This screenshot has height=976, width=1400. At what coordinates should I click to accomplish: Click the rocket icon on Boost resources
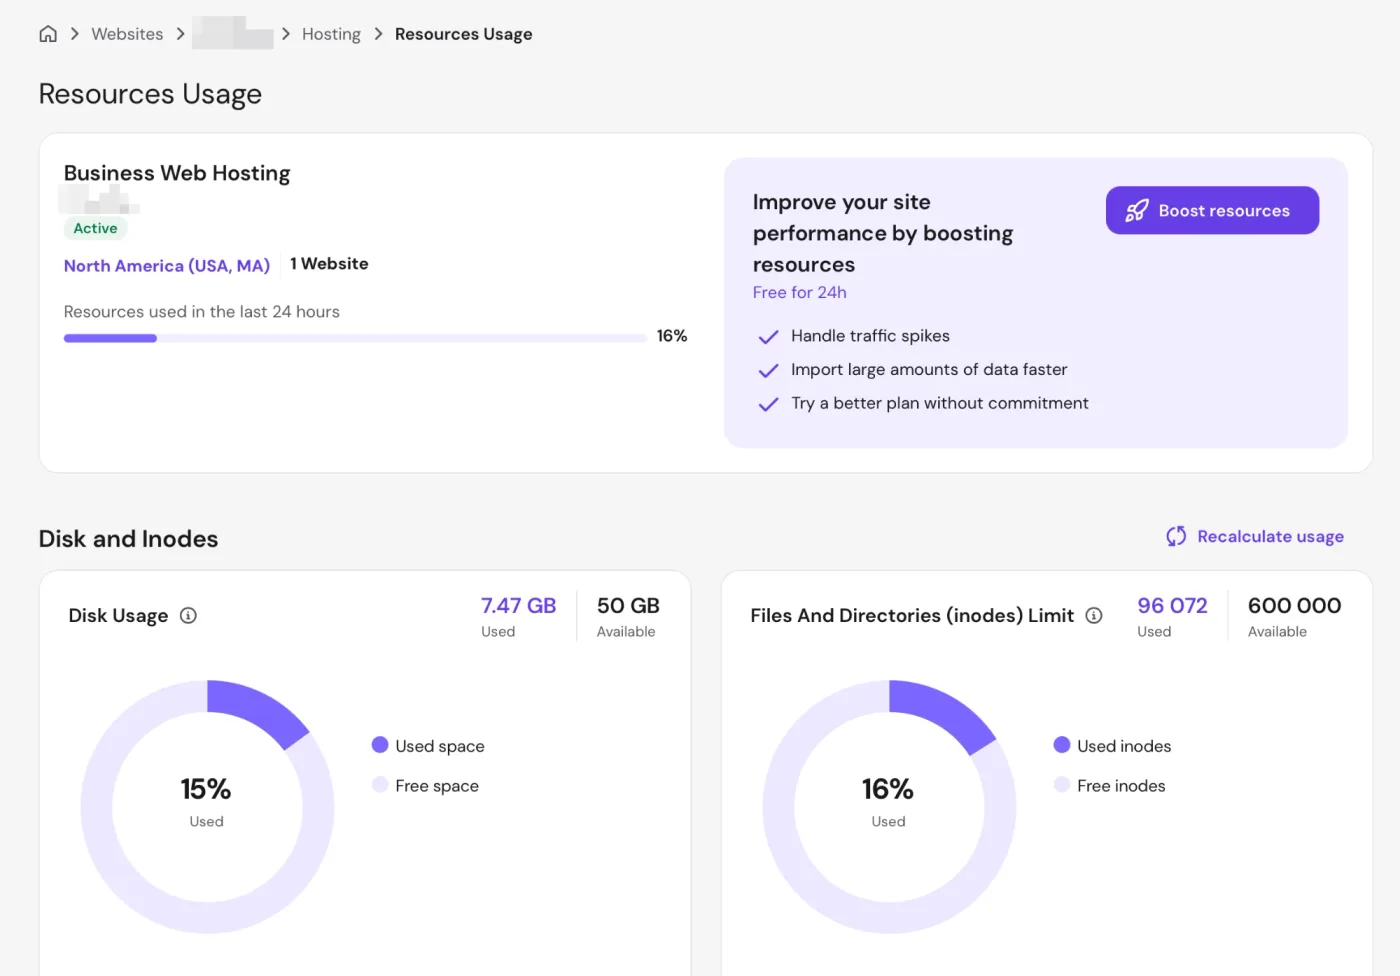click(x=1137, y=210)
